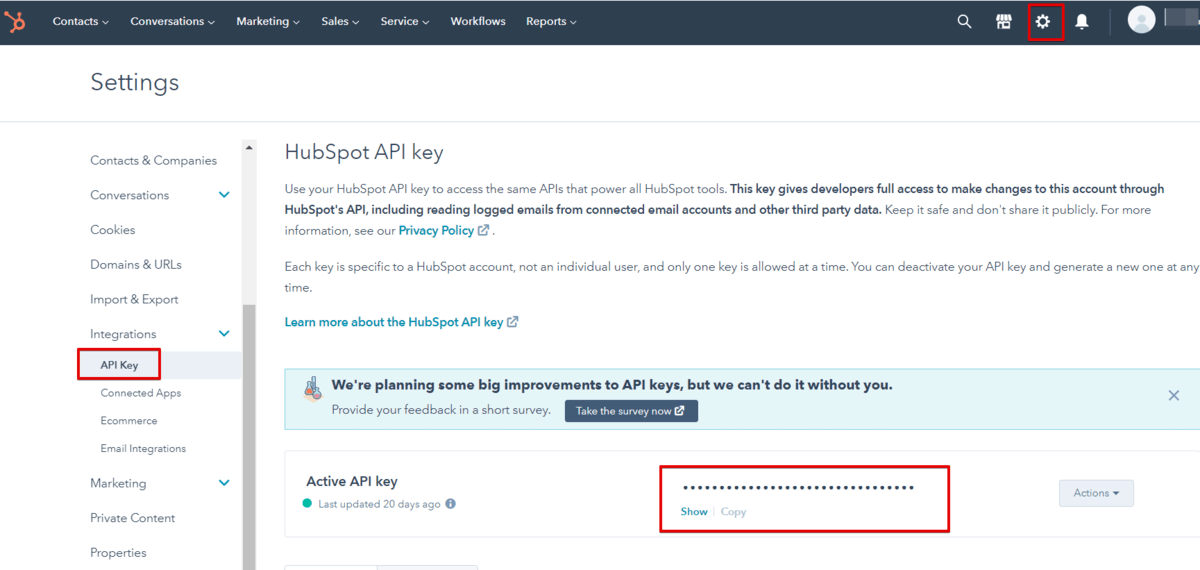The image size is (1200, 570).
Task: Expand the Conversations sidebar section
Action: point(224,195)
